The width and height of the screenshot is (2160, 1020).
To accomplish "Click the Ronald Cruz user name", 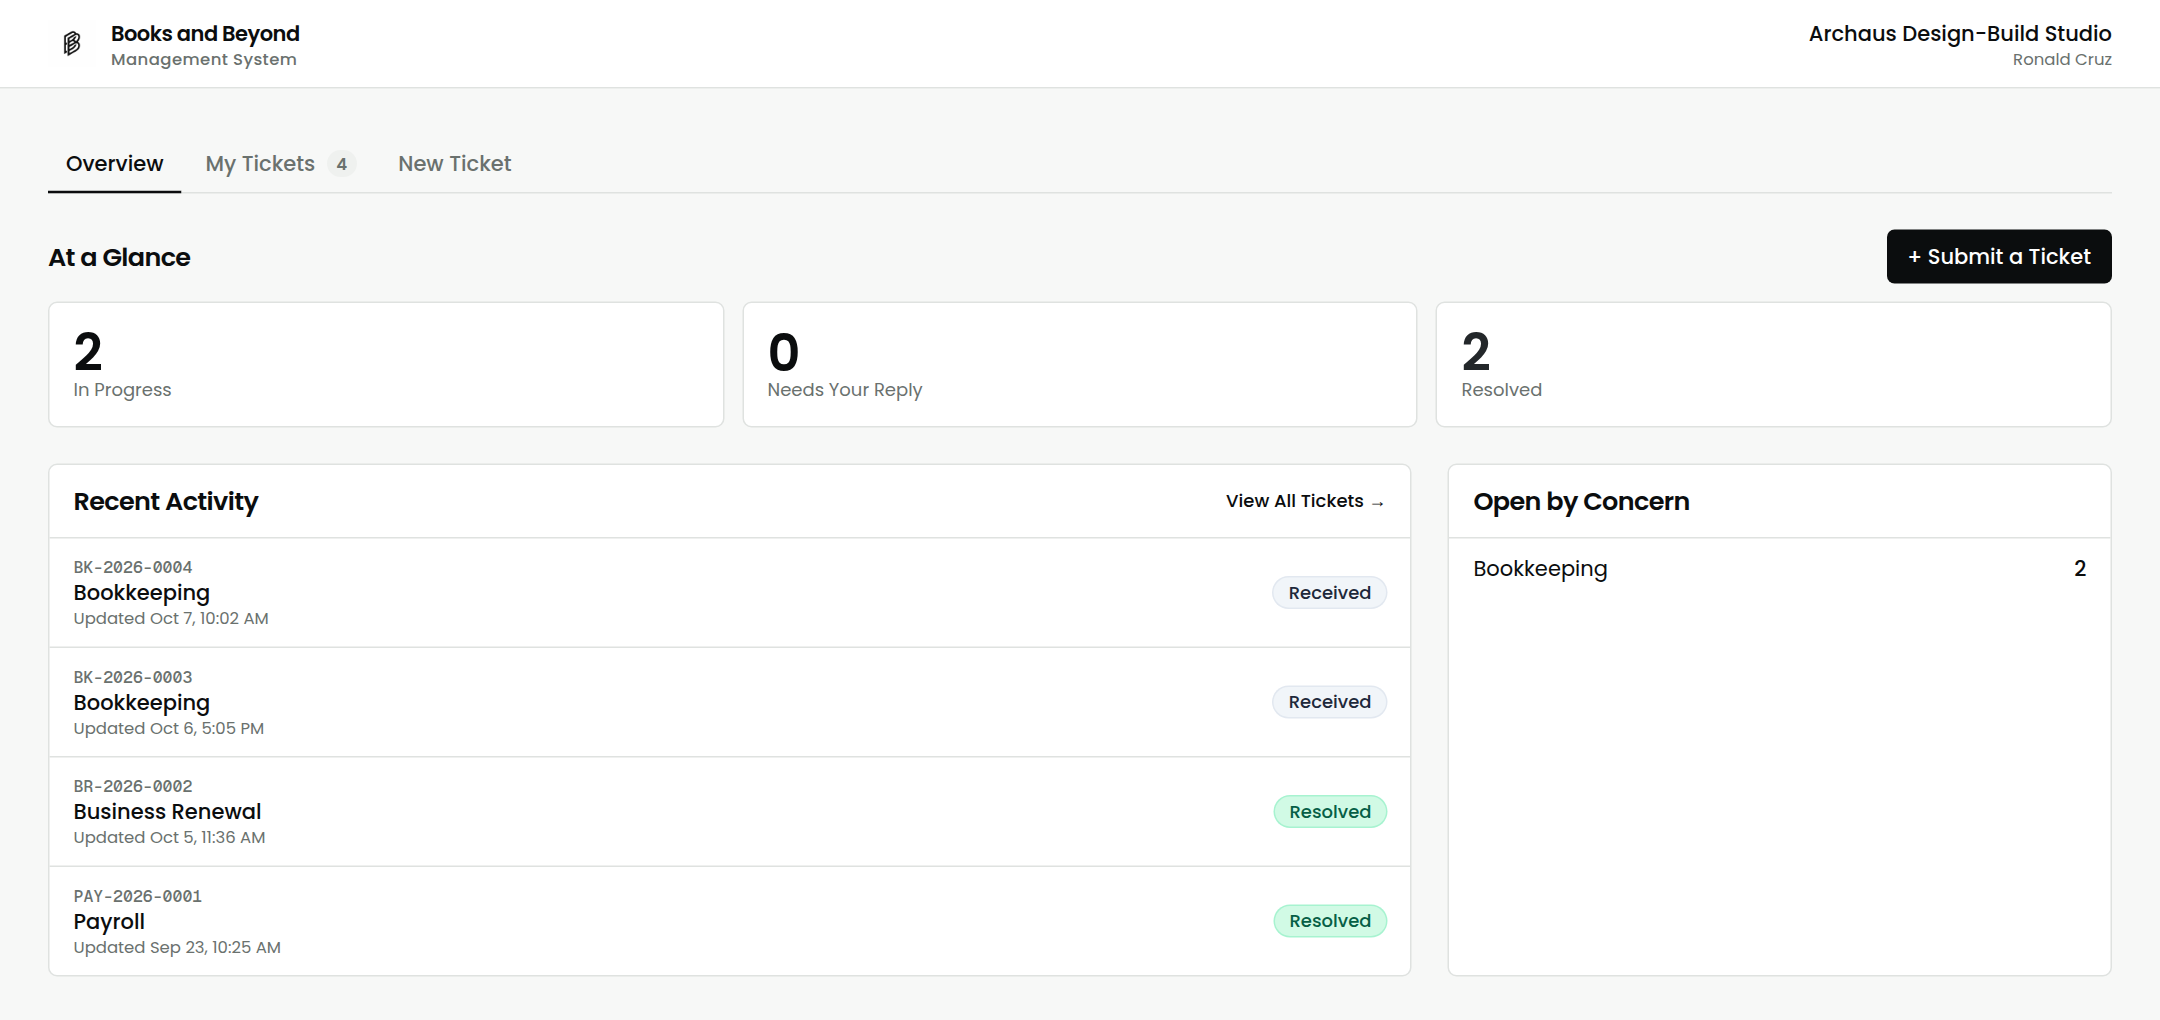I will point(2062,60).
